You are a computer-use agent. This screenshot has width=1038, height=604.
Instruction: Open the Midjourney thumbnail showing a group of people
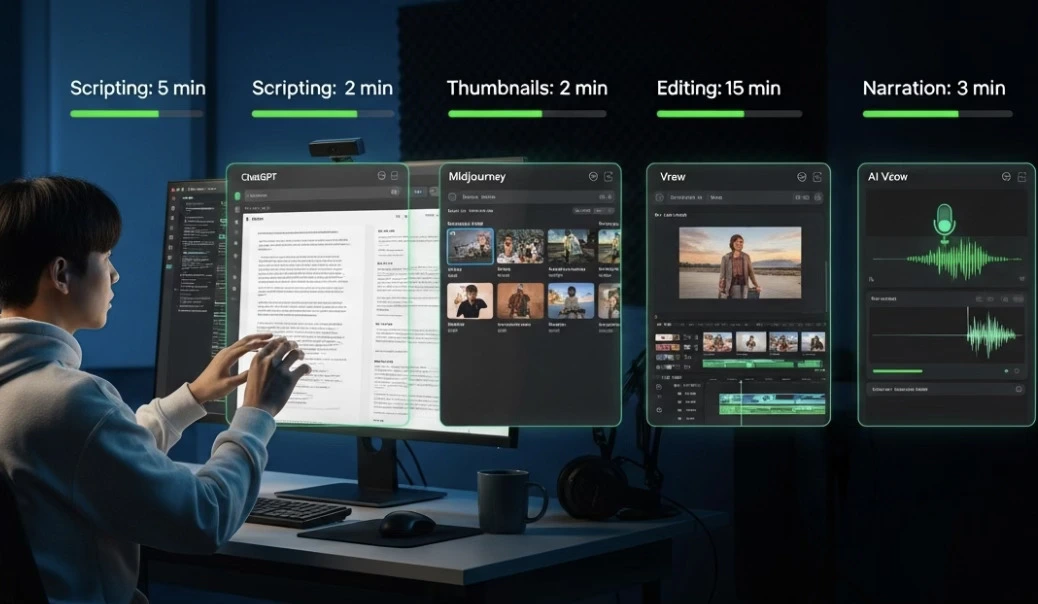point(520,247)
